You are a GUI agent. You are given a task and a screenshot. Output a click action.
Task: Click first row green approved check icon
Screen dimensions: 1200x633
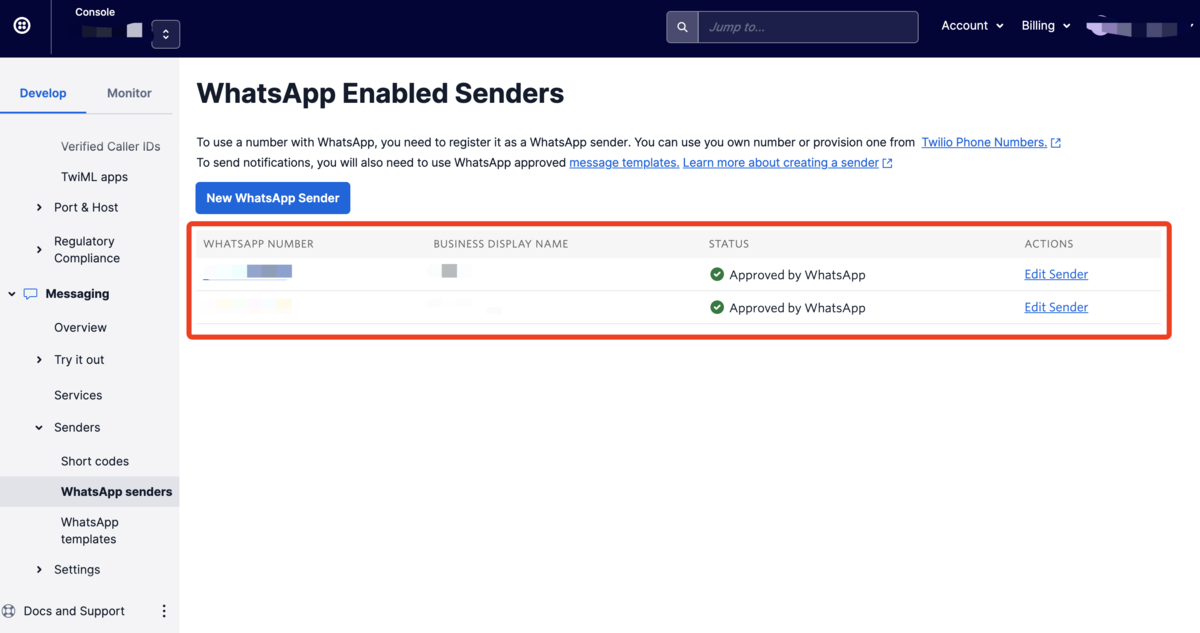[717, 274]
